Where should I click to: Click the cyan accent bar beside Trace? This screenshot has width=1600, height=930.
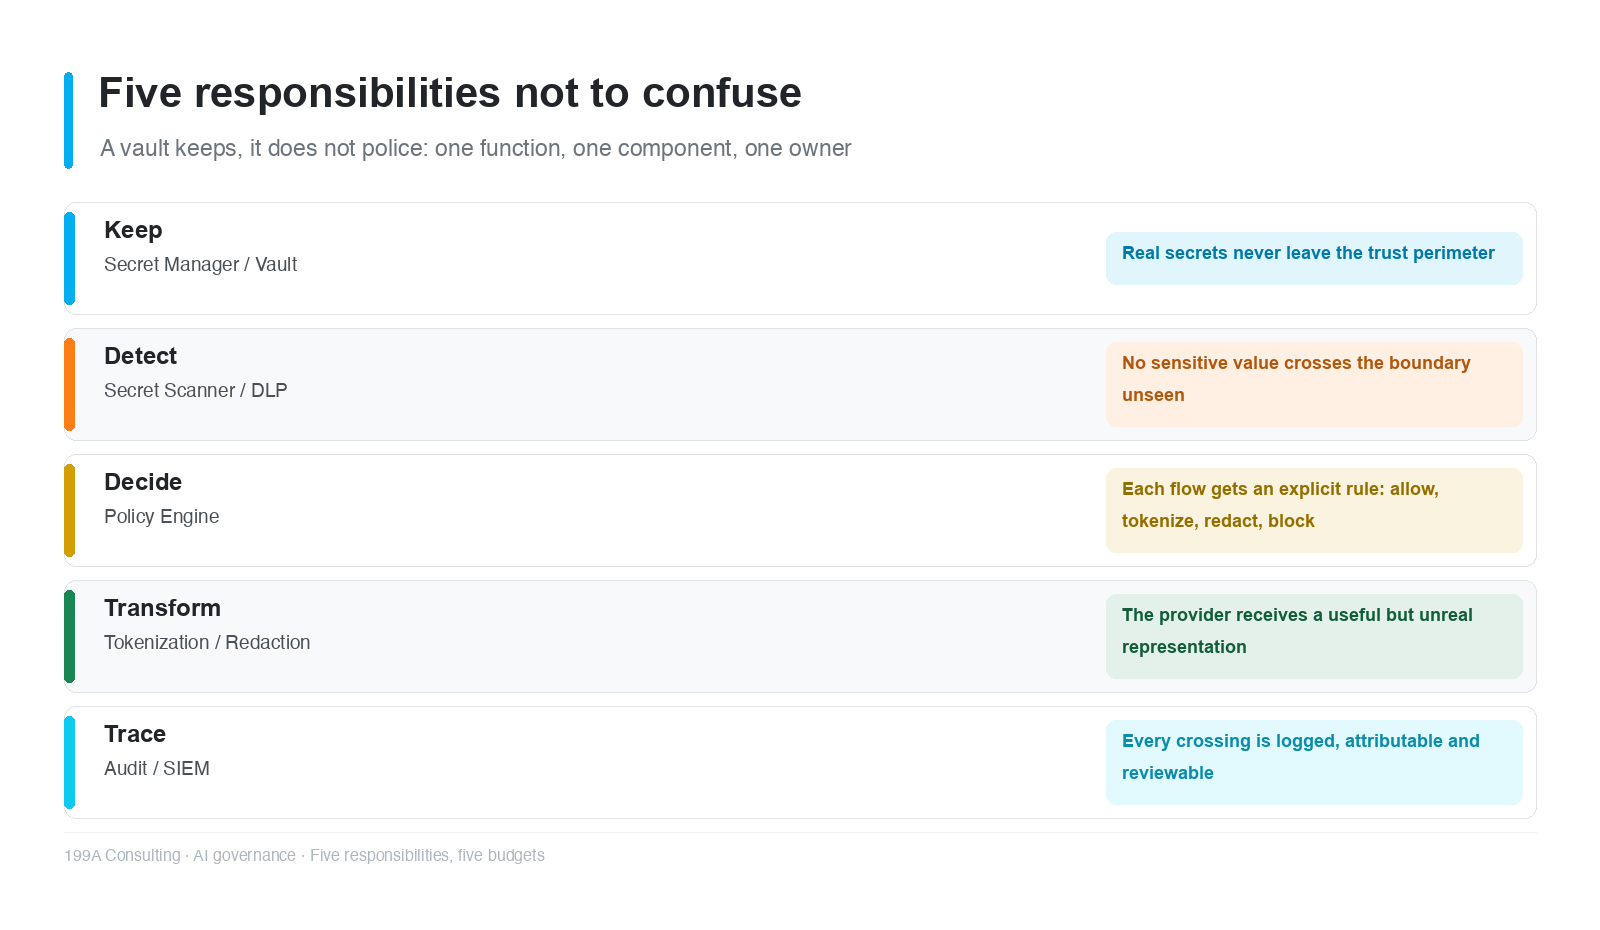coord(69,762)
